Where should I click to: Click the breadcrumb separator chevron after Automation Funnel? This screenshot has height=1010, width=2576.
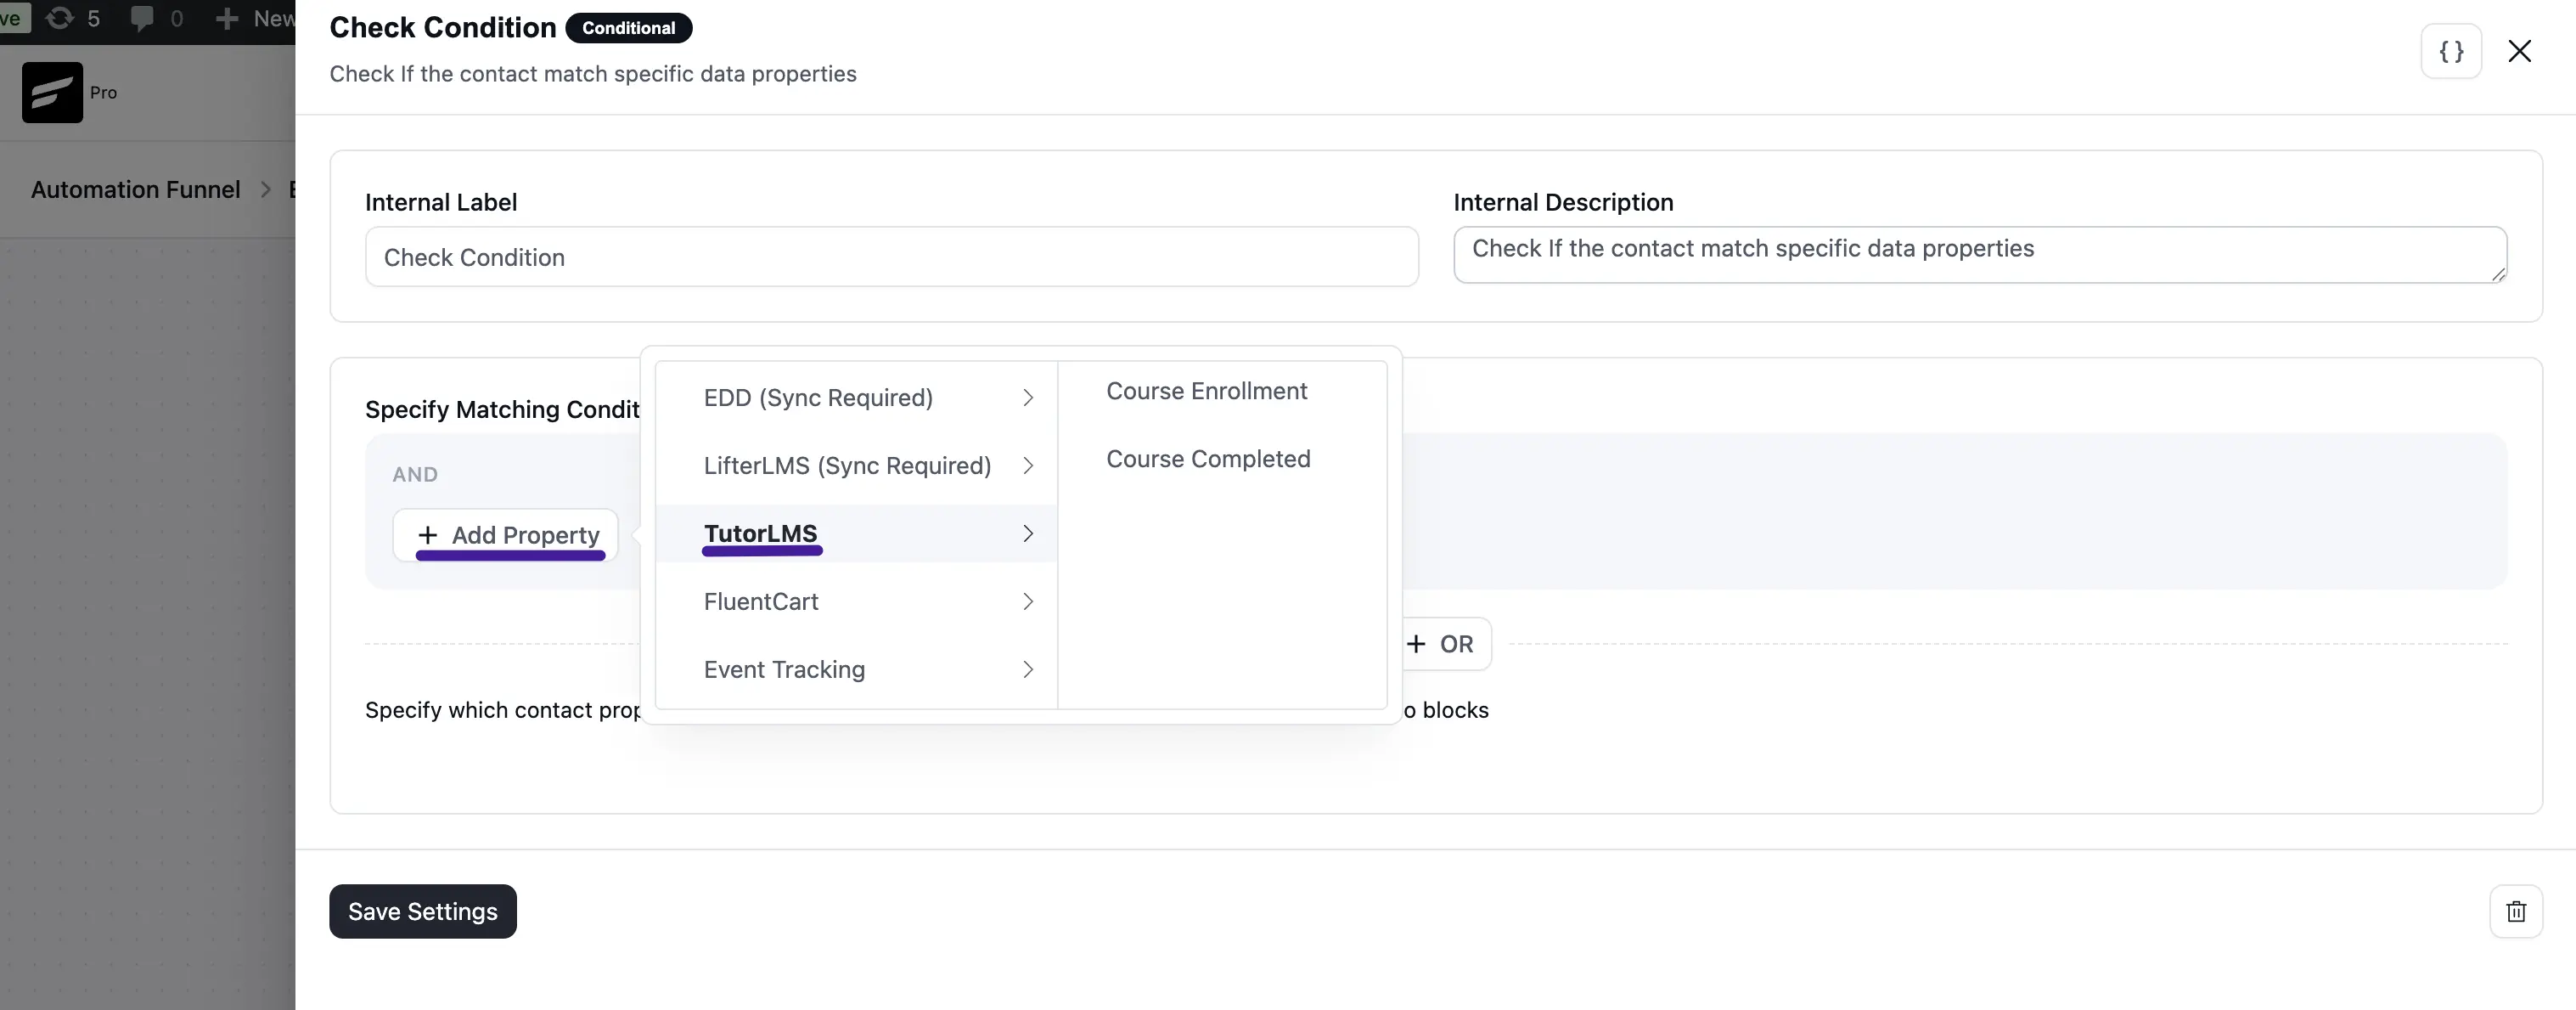pos(265,190)
